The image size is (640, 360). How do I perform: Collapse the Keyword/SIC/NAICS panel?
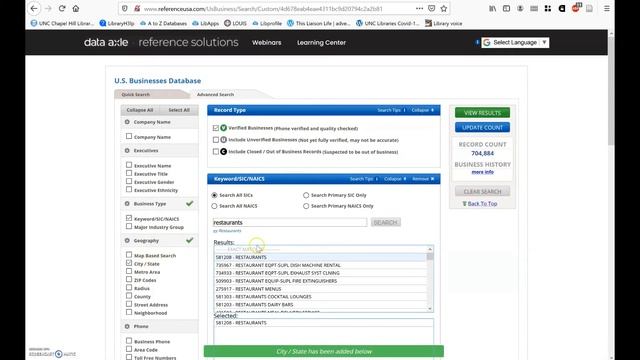tap(395, 179)
